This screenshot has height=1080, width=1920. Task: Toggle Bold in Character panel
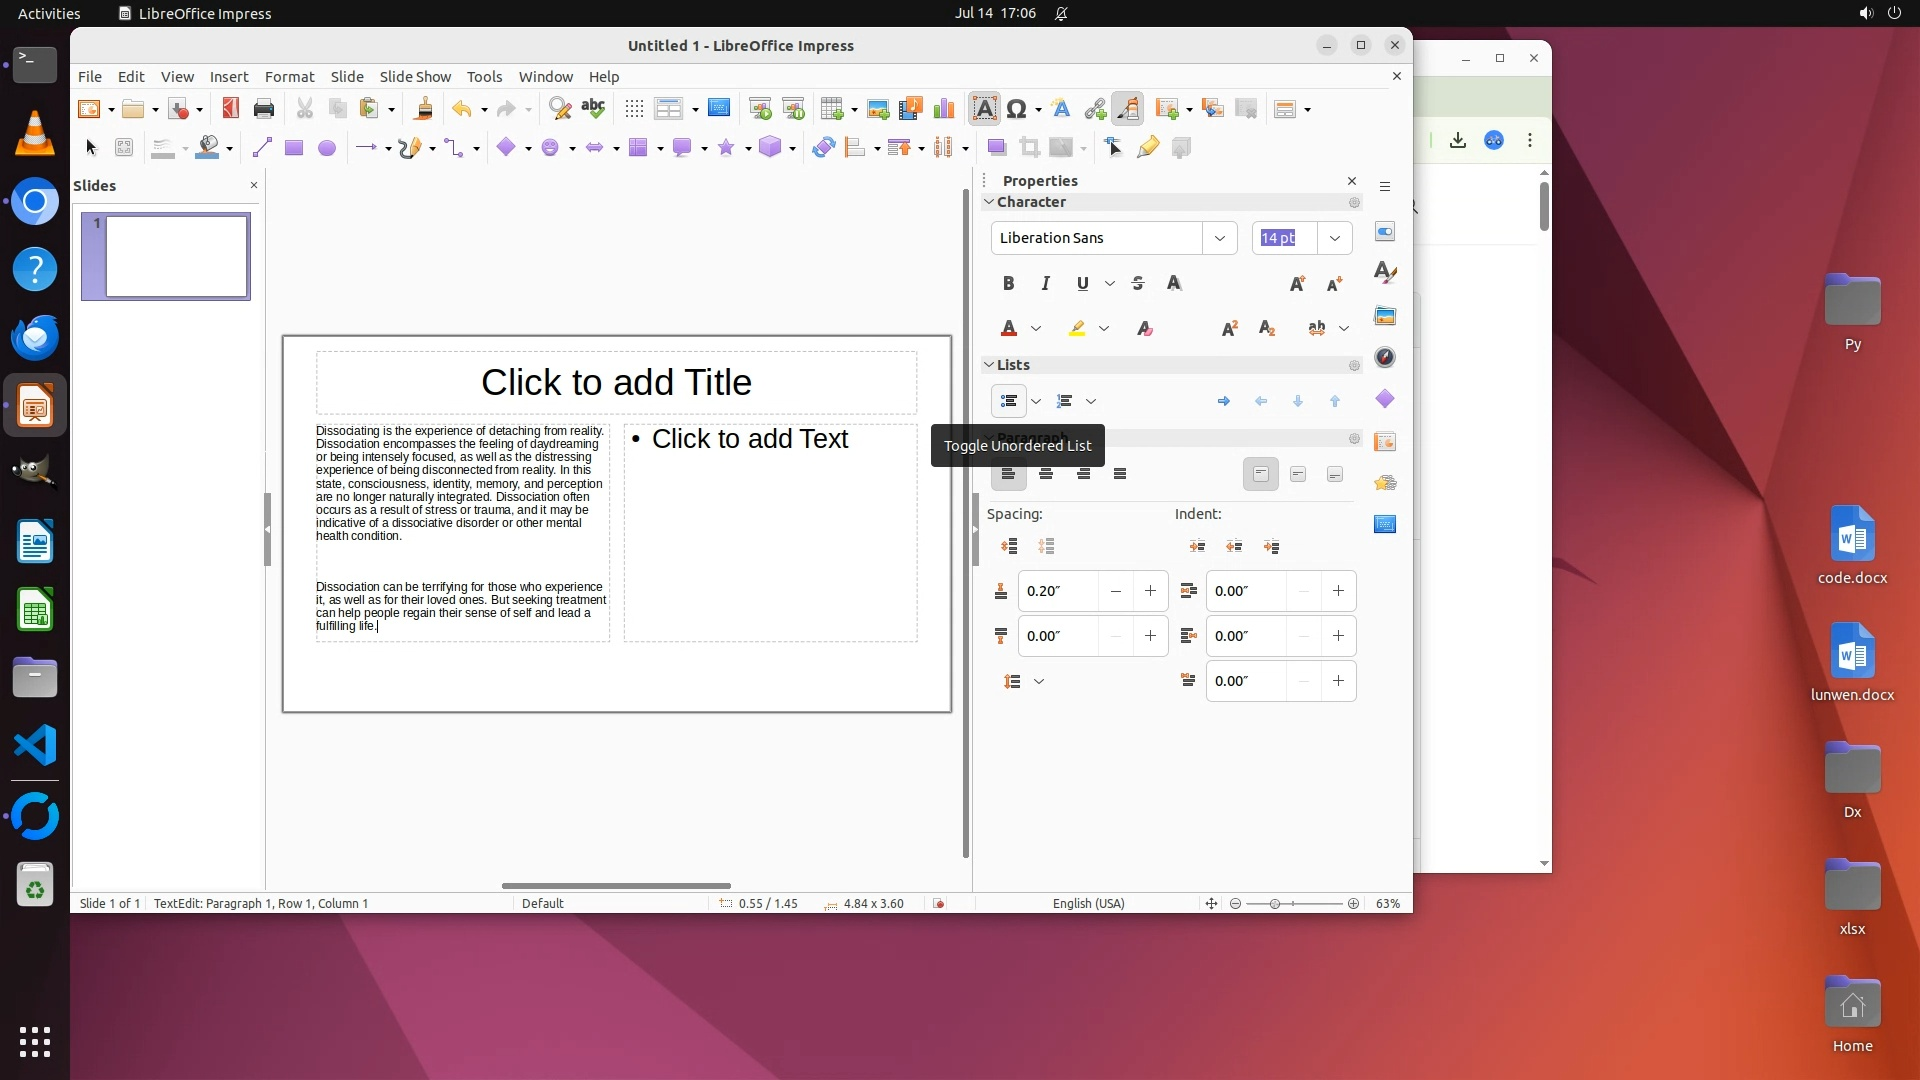[x=1008, y=284]
